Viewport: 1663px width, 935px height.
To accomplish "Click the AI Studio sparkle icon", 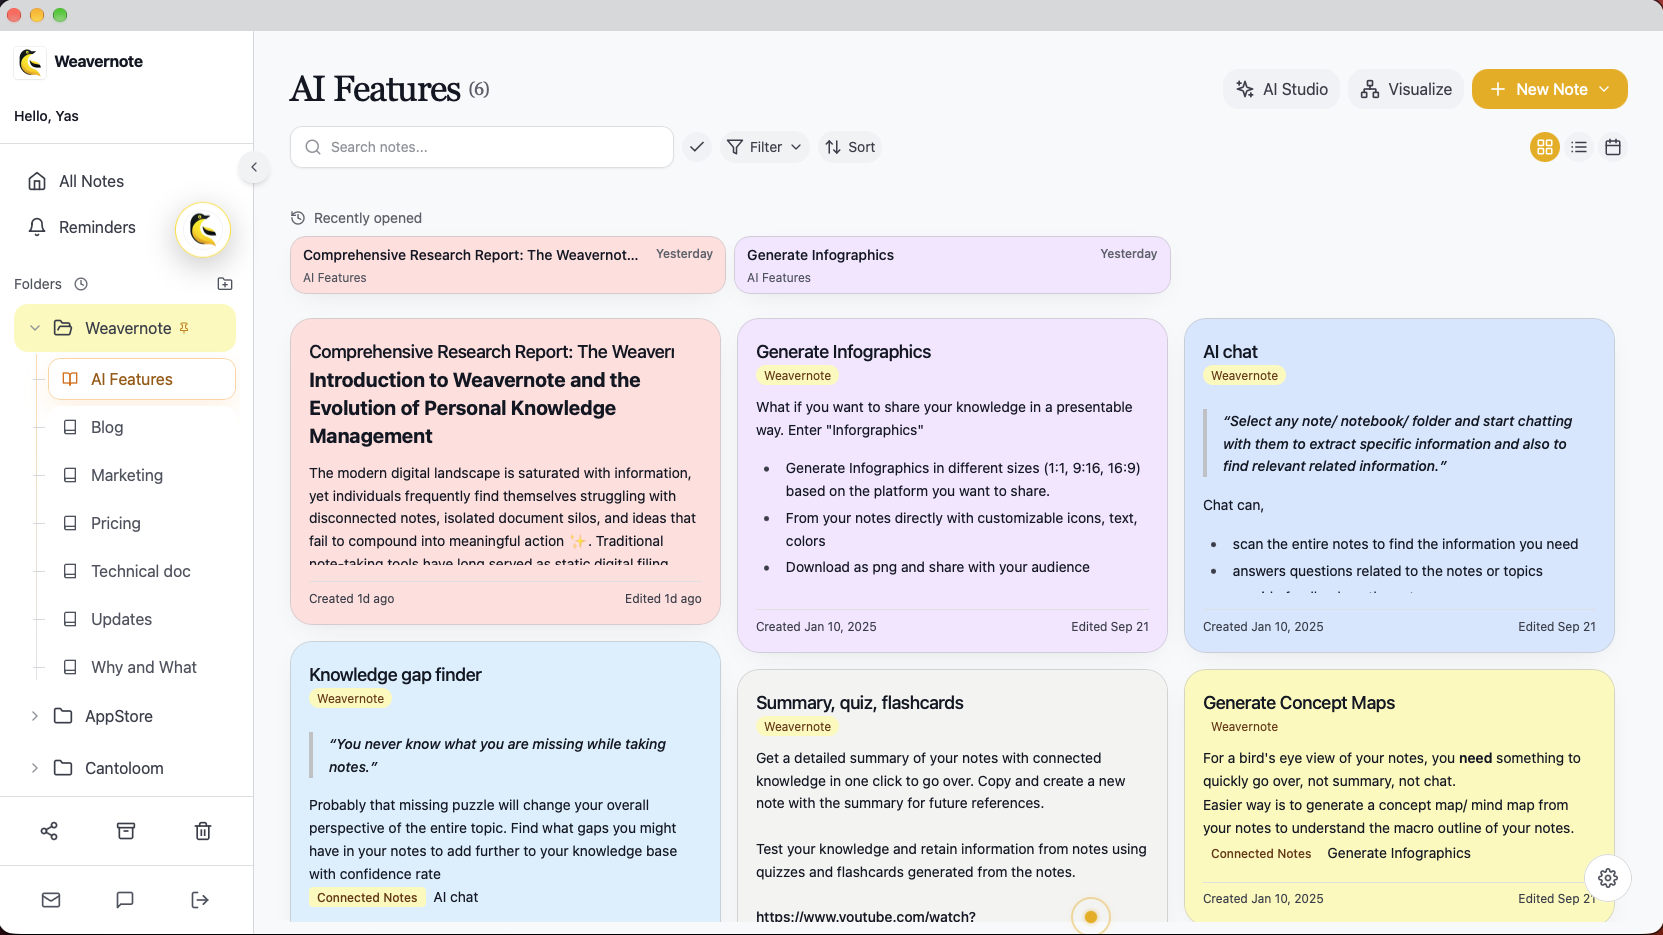I will [x=1245, y=89].
